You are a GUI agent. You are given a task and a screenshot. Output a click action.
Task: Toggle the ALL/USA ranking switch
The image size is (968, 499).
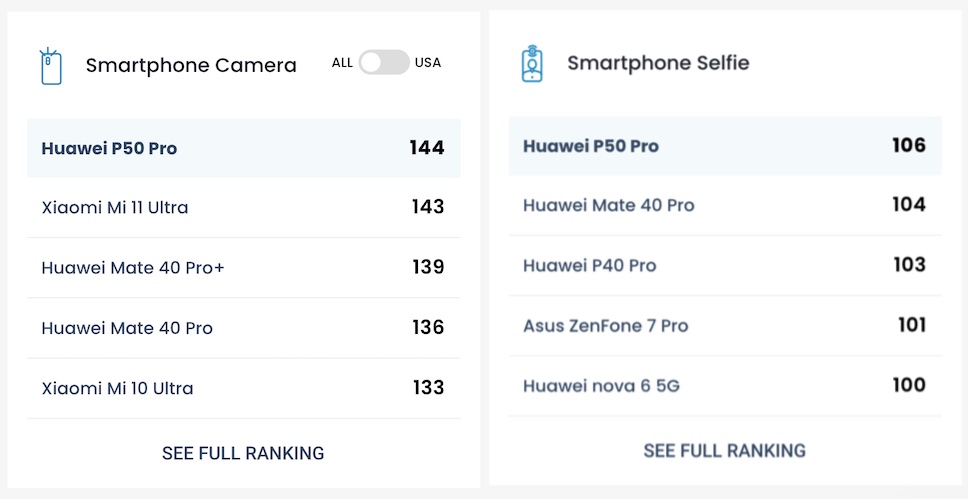(384, 63)
